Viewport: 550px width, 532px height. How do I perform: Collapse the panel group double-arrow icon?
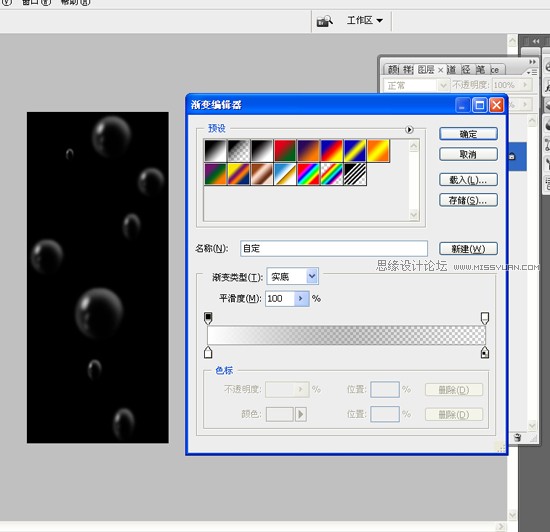tap(532, 62)
